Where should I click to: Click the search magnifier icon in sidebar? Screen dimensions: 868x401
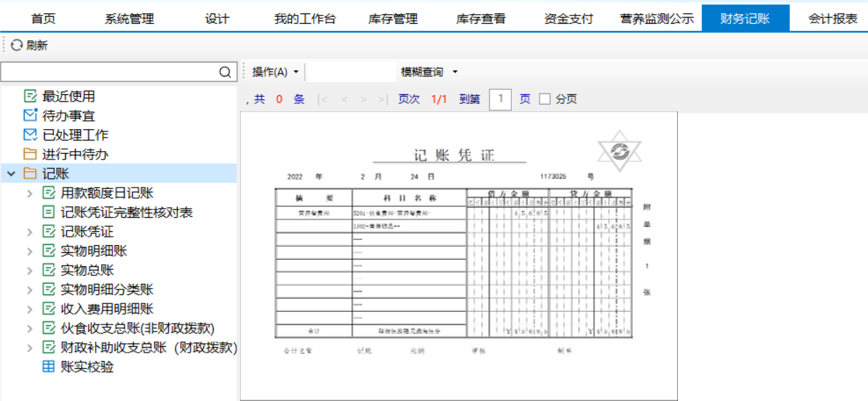click(x=225, y=72)
